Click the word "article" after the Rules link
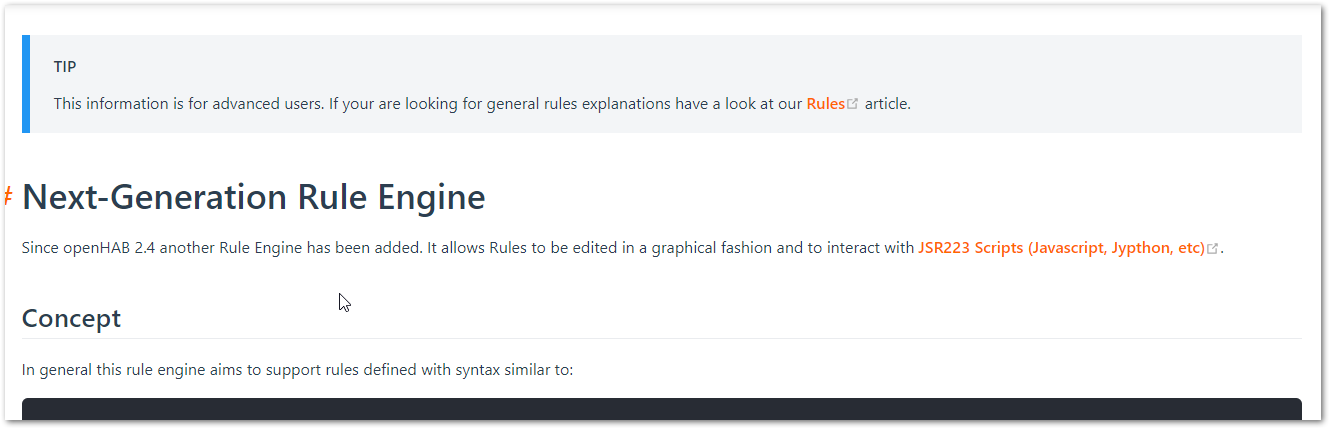Viewport: 1330px width, 429px height. click(886, 104)
